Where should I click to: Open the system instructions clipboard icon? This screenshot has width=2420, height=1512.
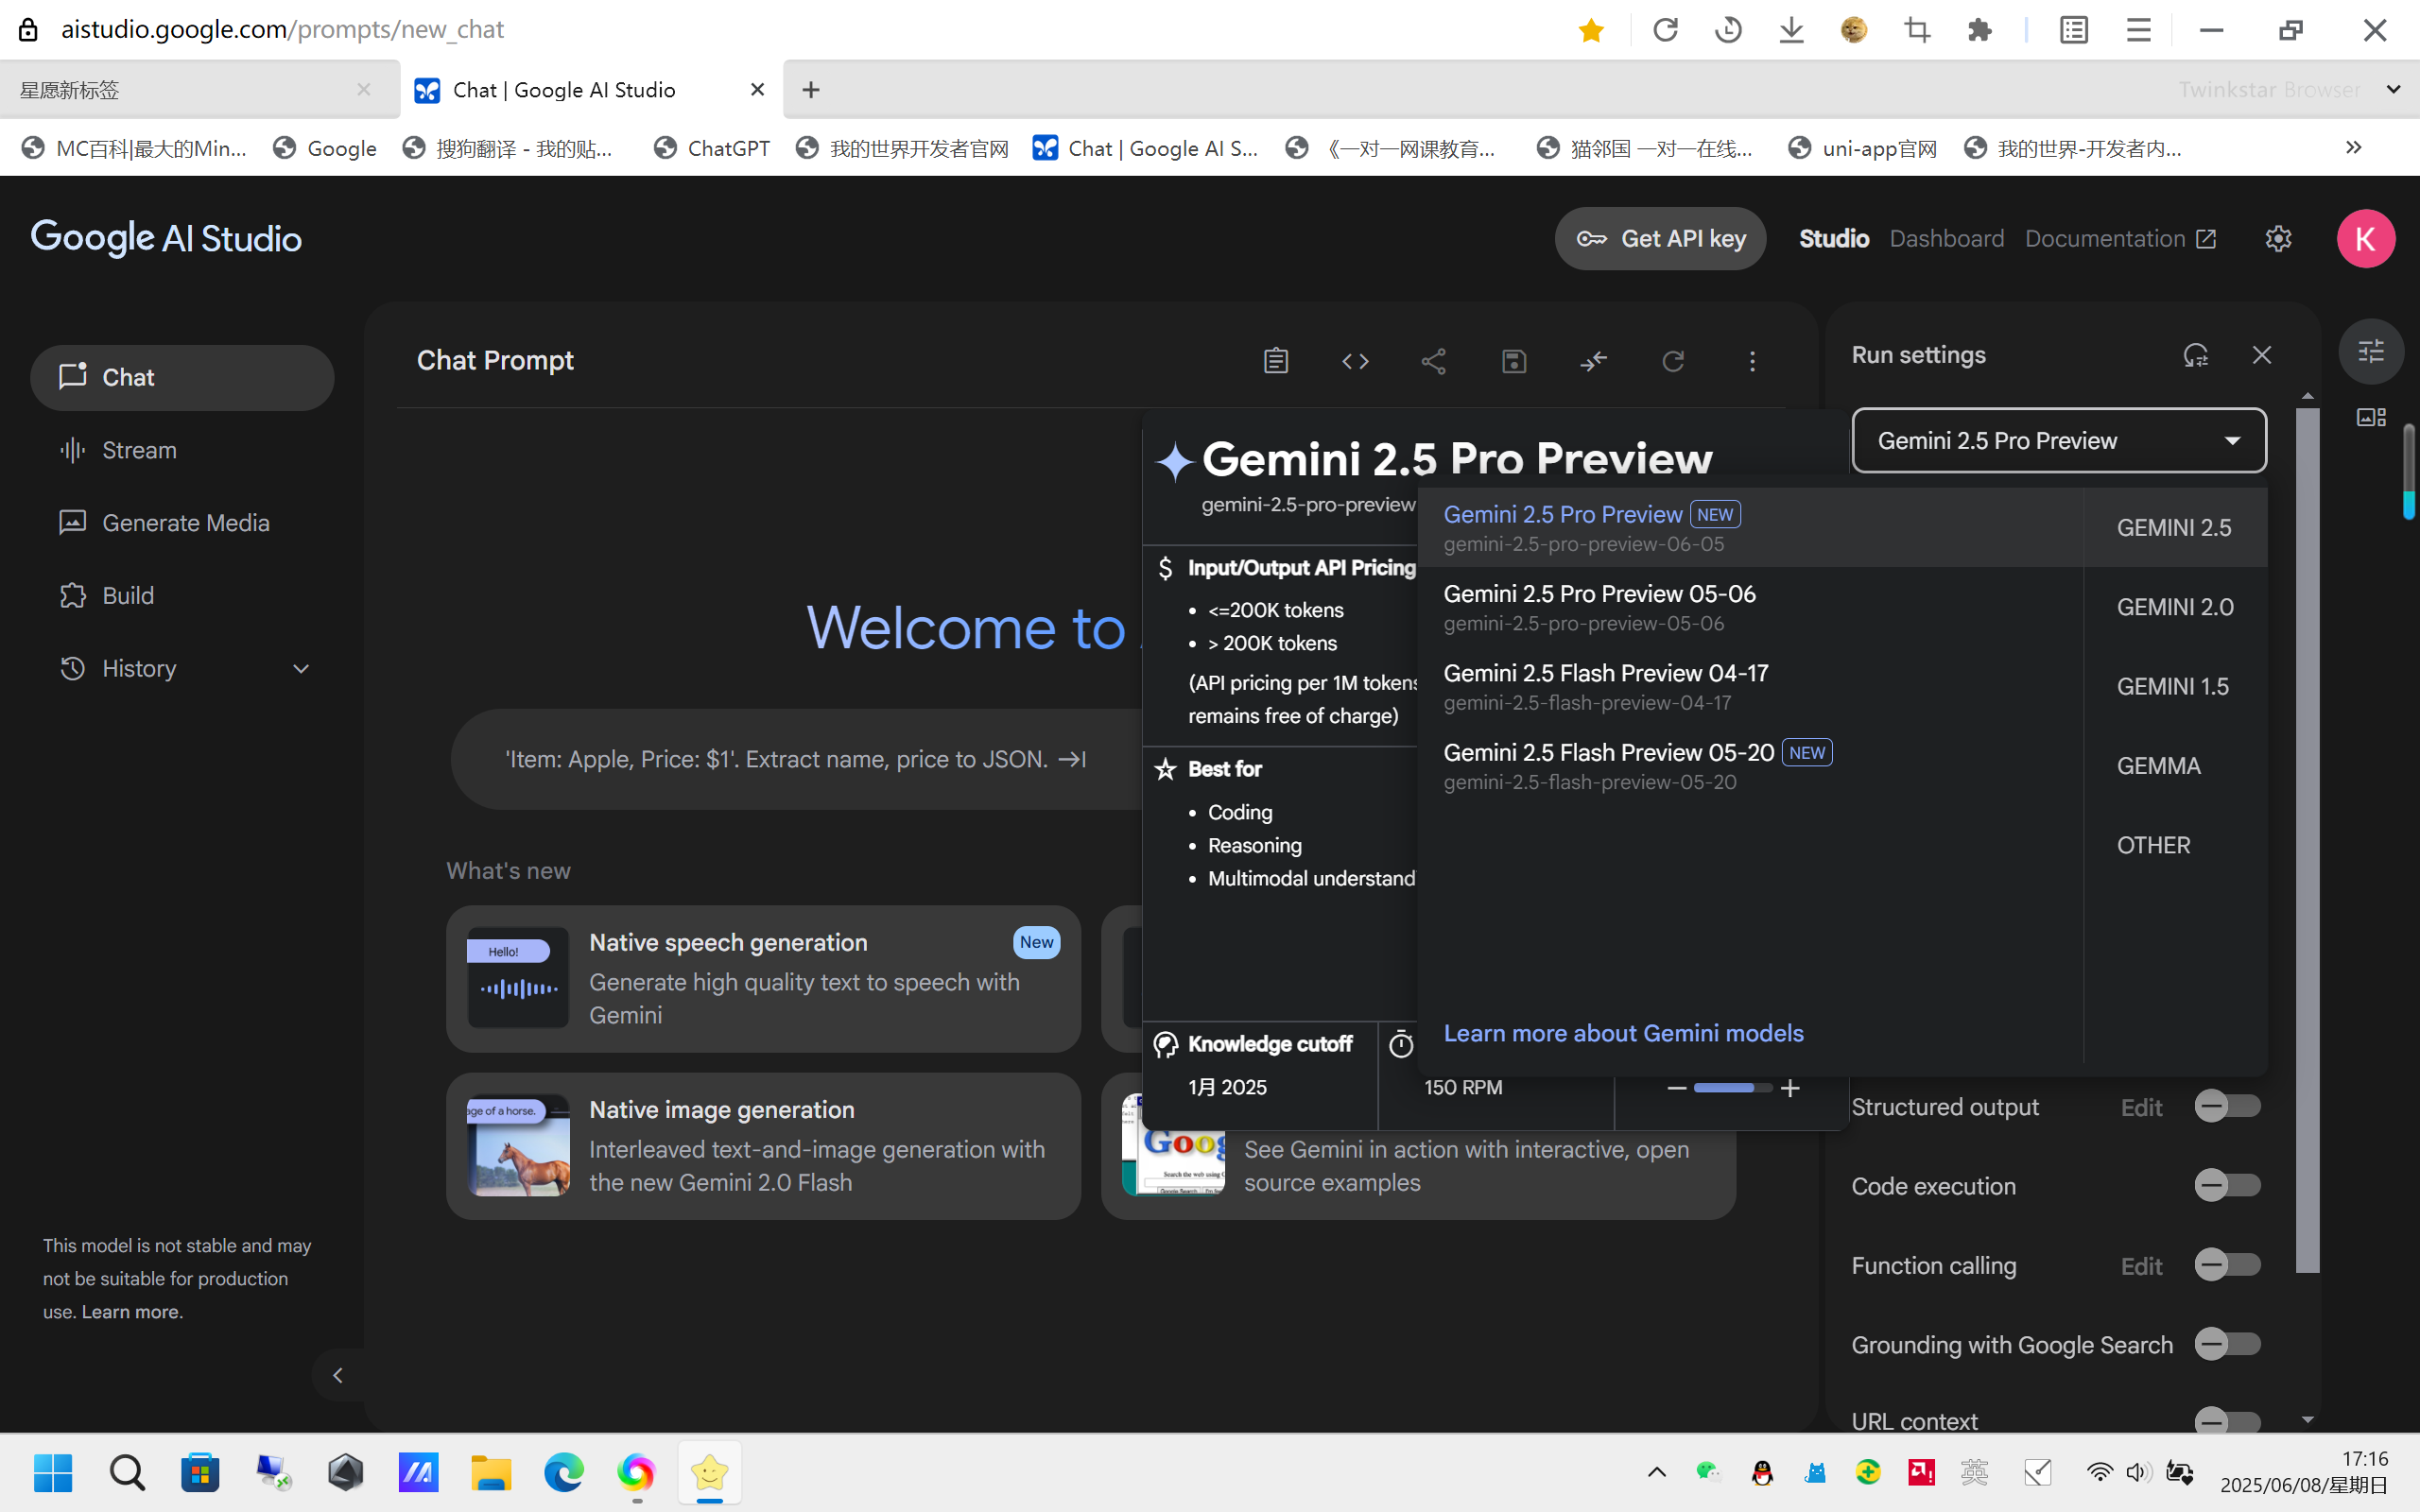1275,361
